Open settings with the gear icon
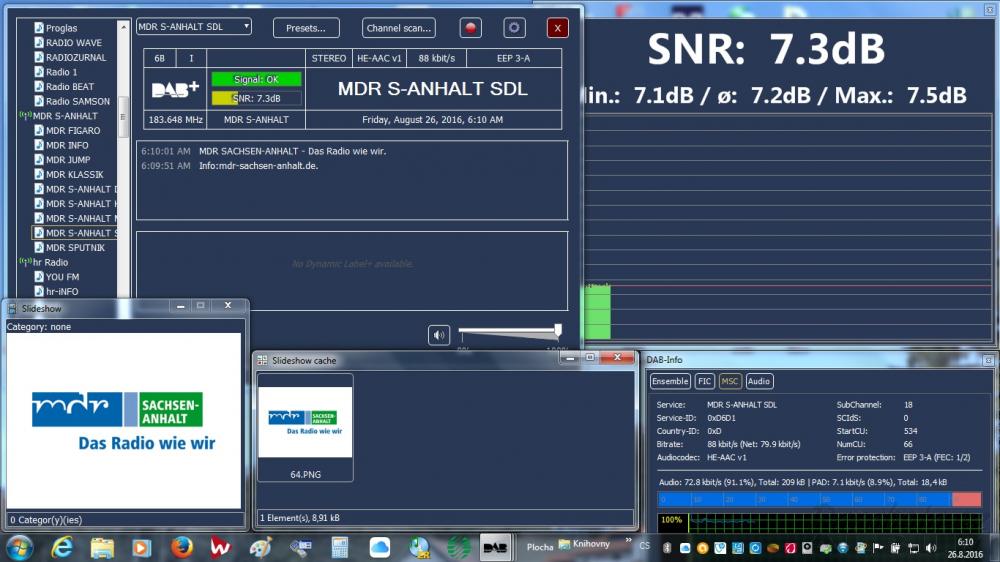Screen dimensions: 1000x562 click(514, 28)
